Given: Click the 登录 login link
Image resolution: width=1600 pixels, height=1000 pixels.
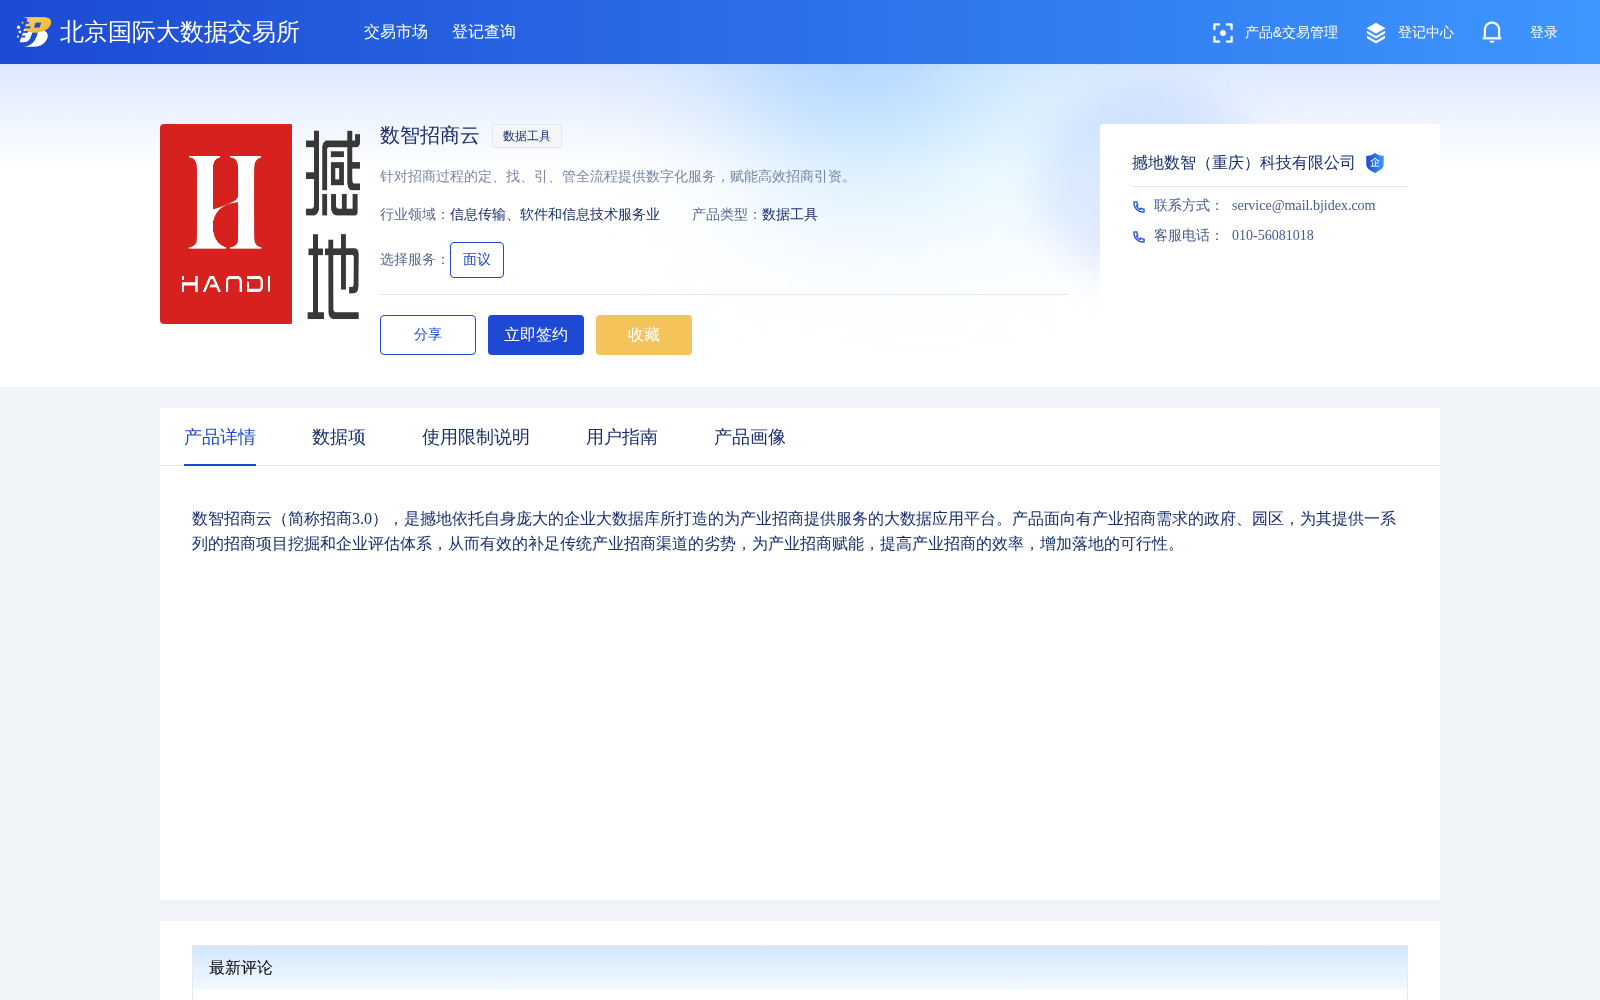Looking at the screenshot, I should [x=1544, y=33].
